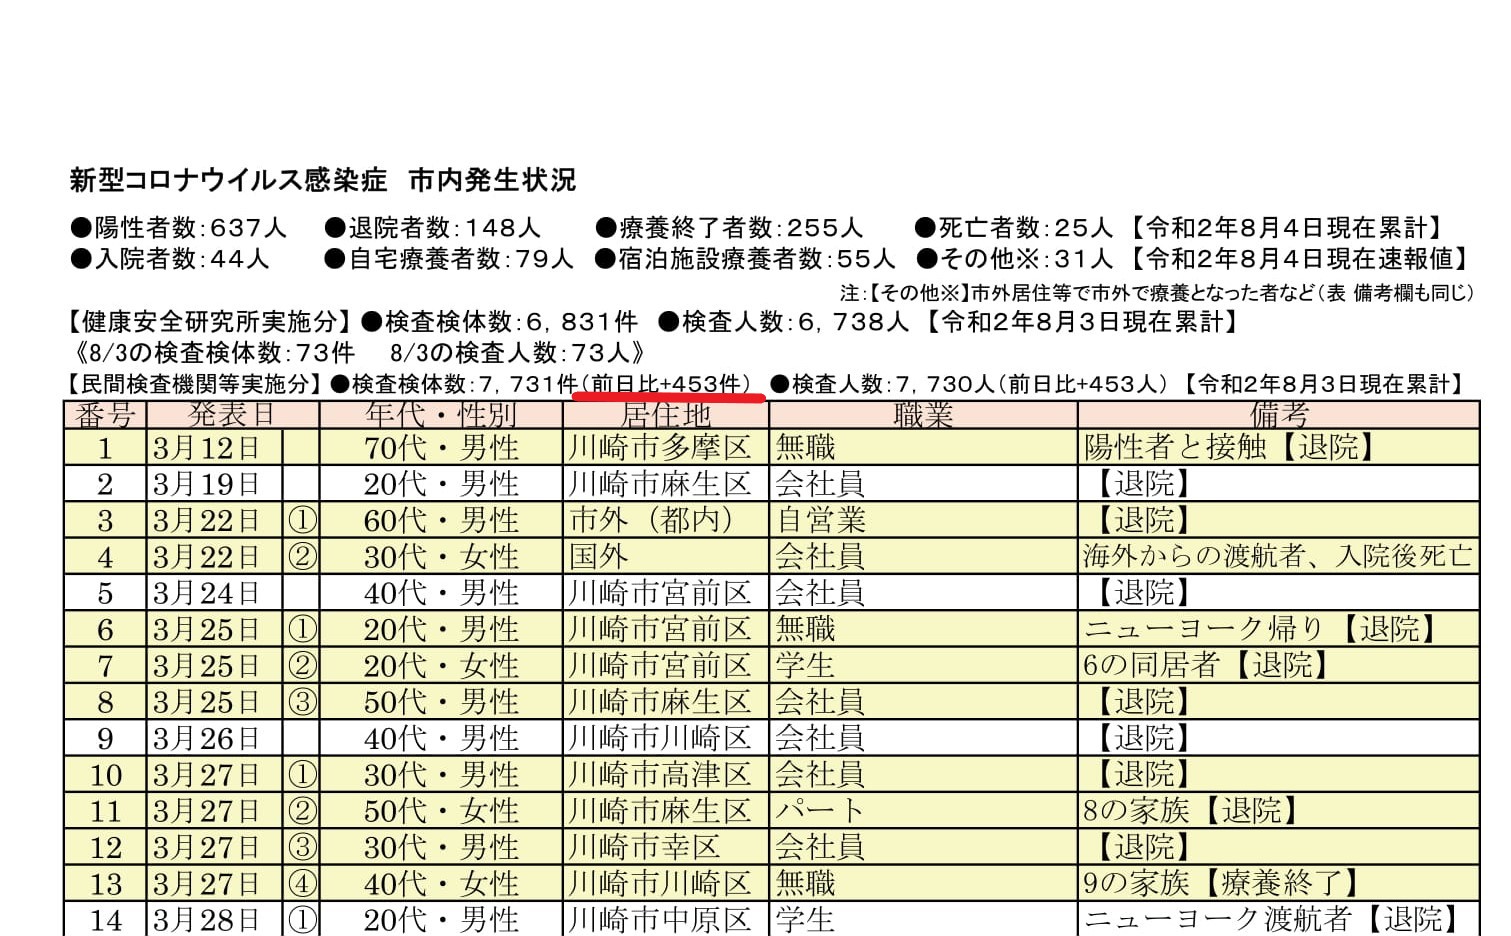Select the text 陽性者数:637人
The height and width of the screenshot is (936, 1511).
pyautogui.click(x=190, y=228)
